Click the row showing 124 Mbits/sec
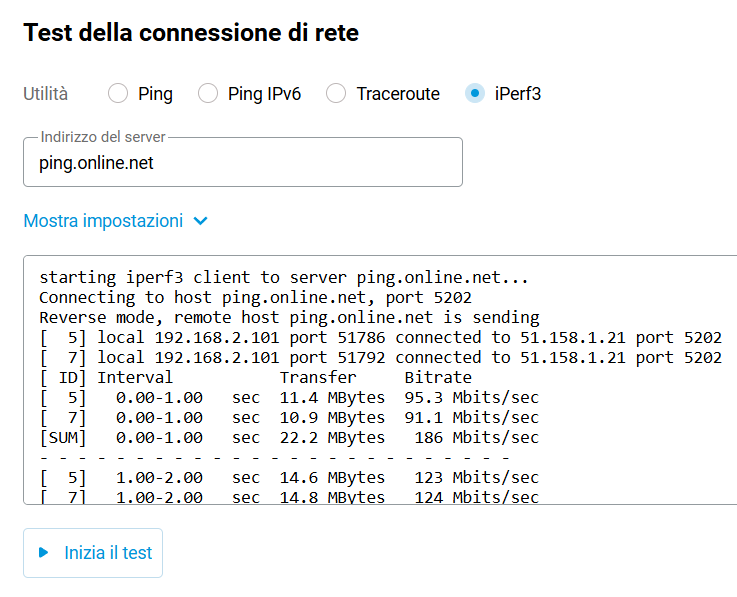Screen dimensions: 737x597 pos(289,496)
